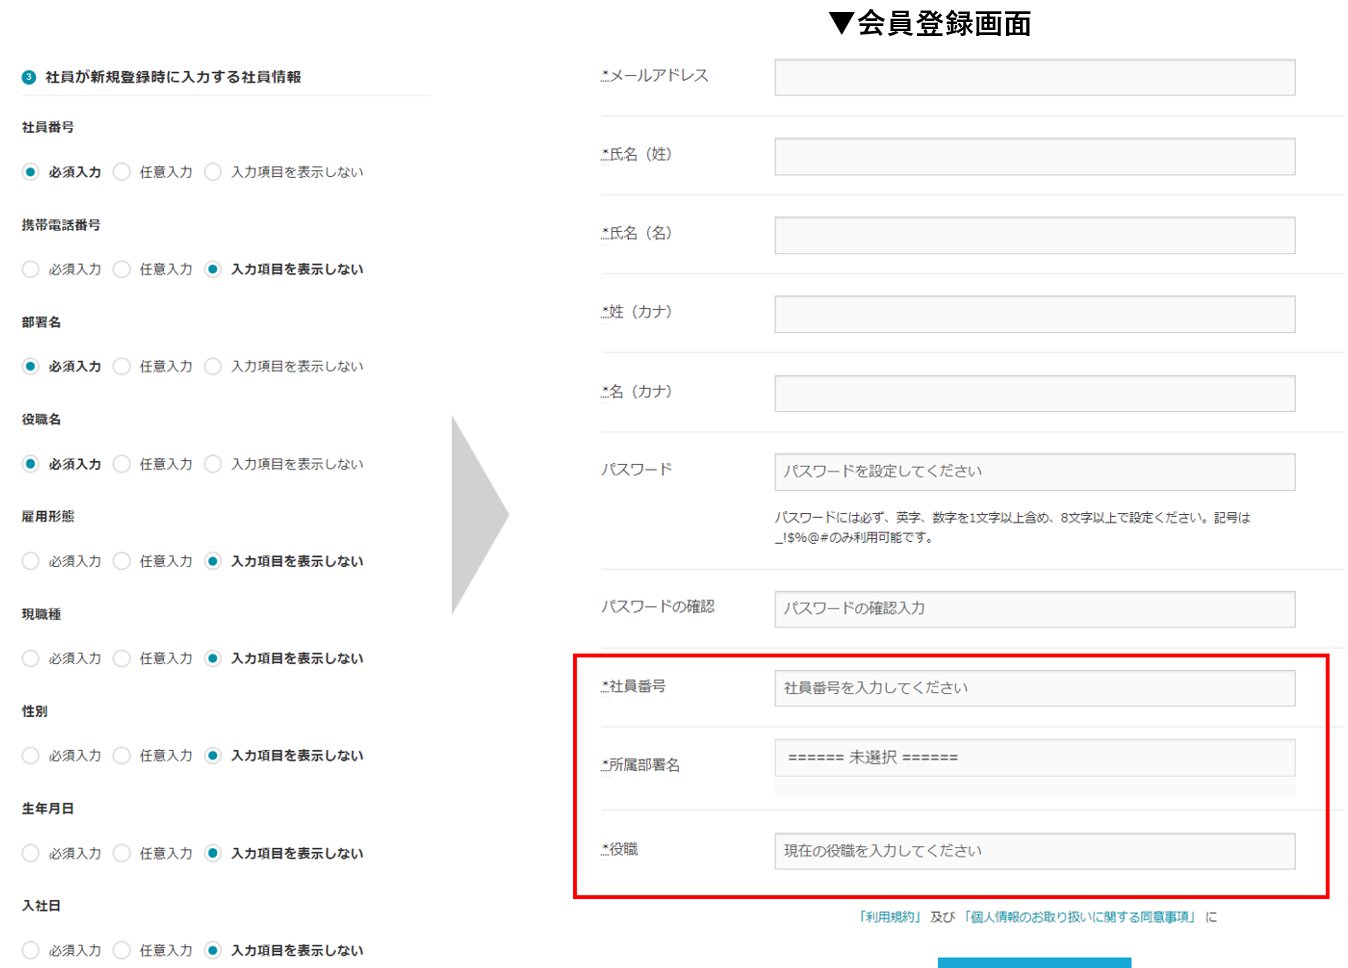Click the パスワードの確認 field
This screenshot has height=968, width=1348.
point(1034,609)
